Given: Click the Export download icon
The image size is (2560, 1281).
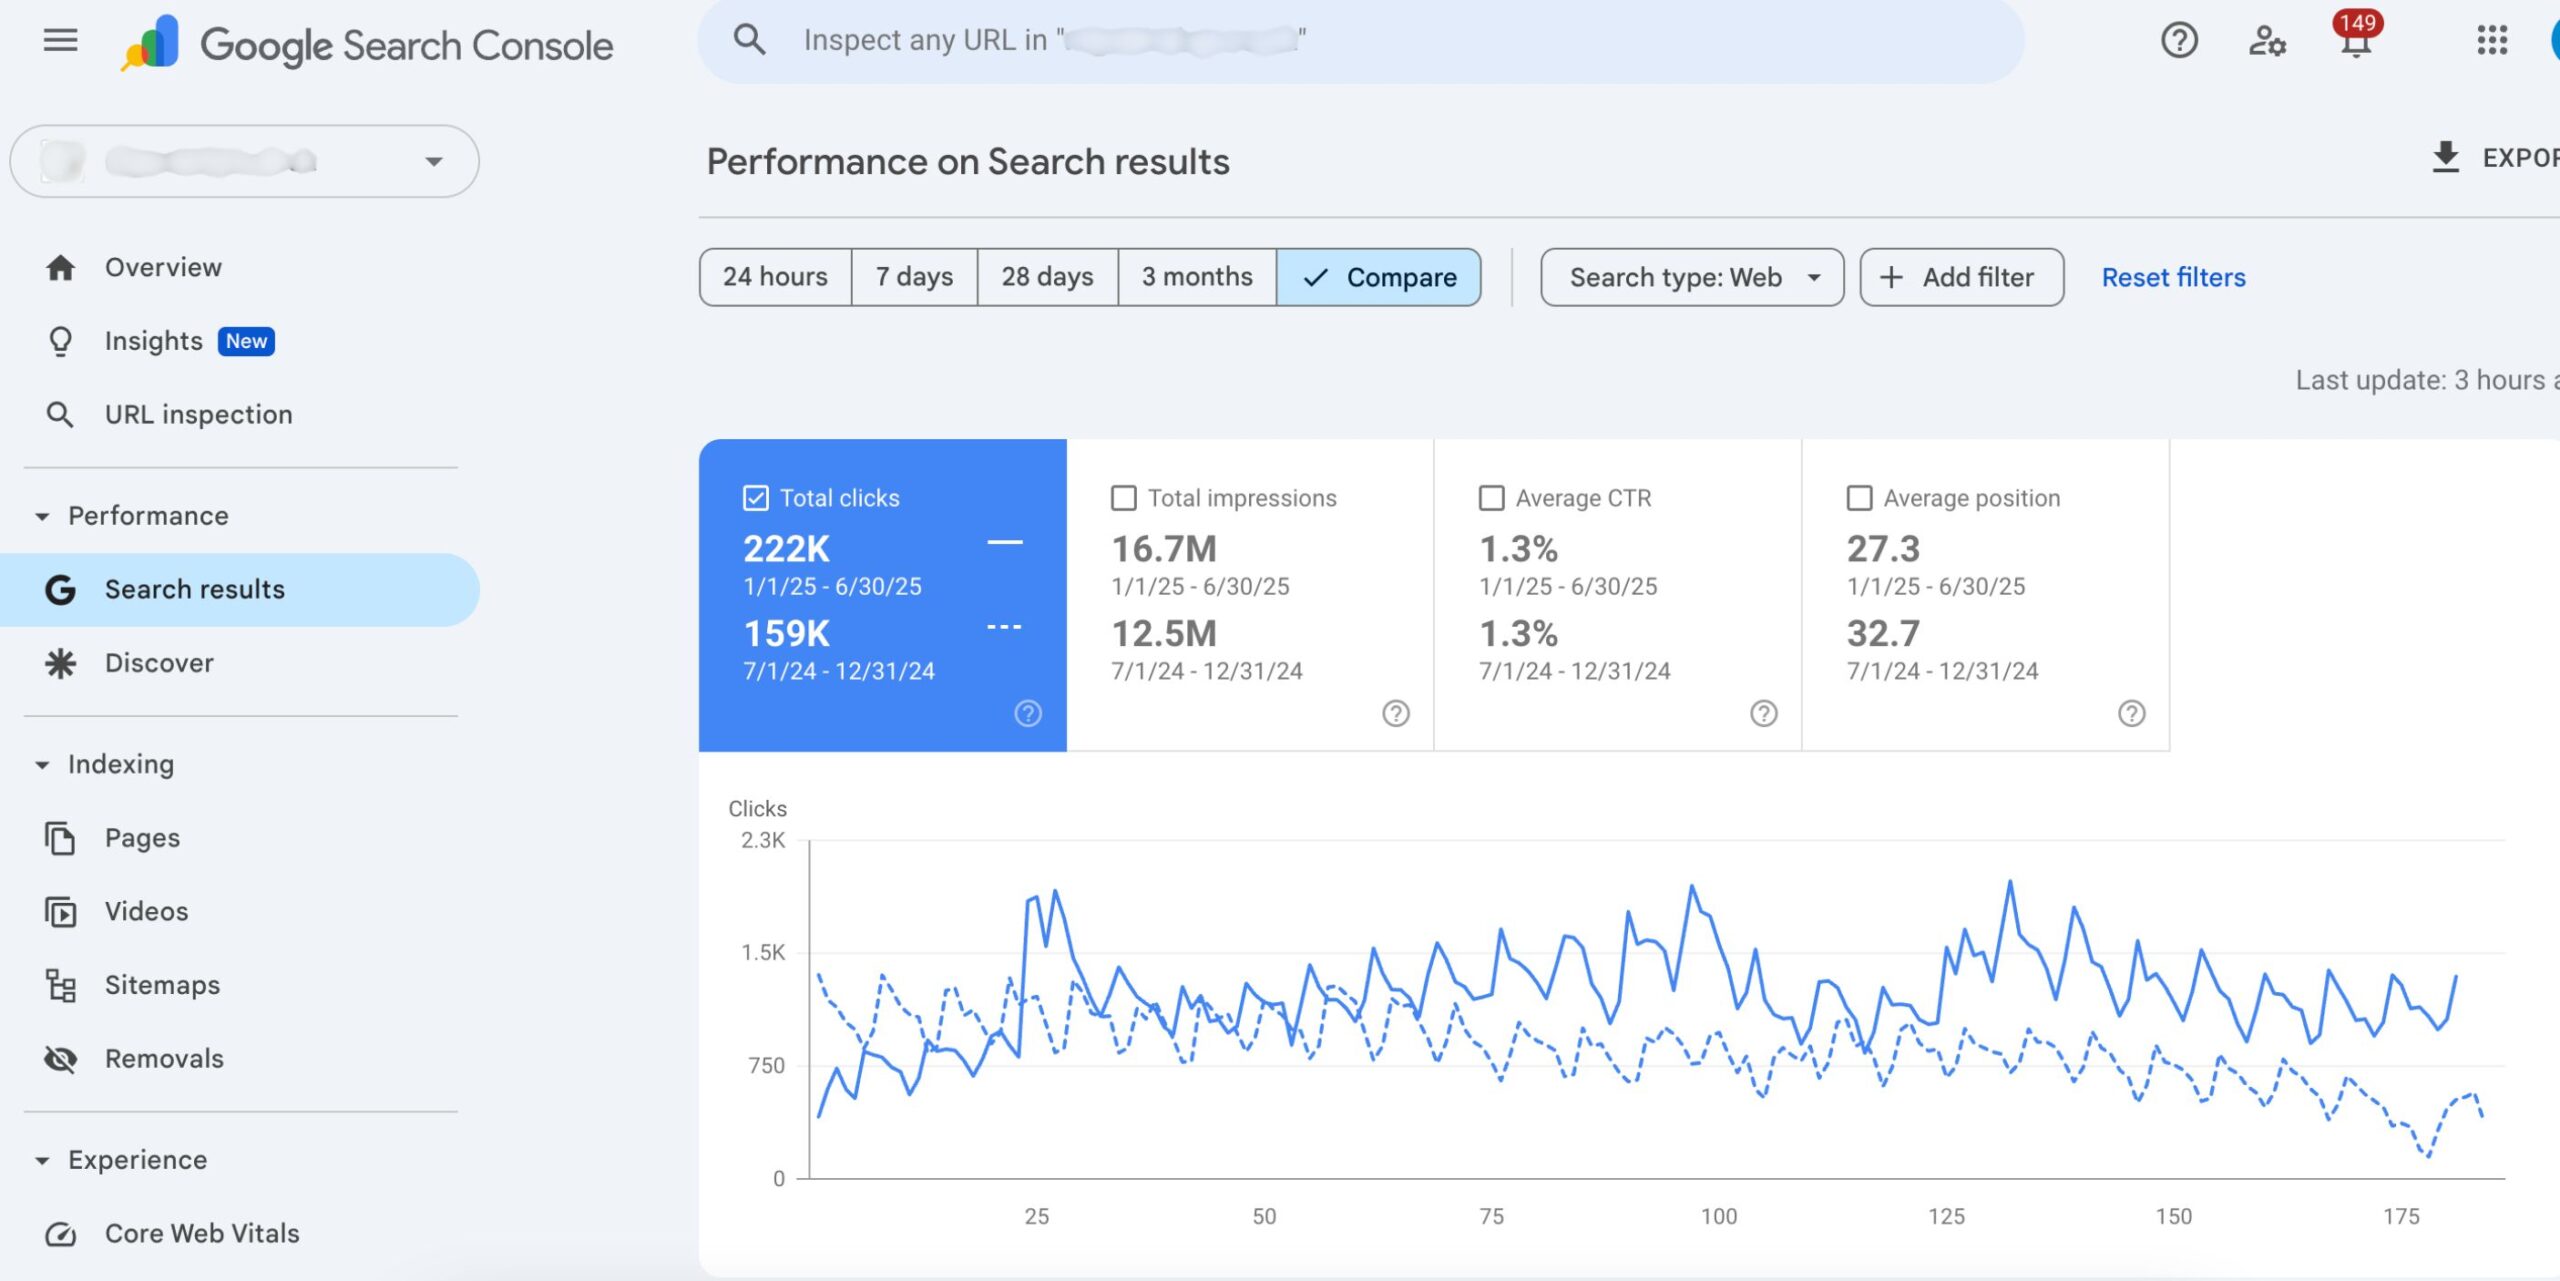Looking at the screenshot, I should [x=2445, y=157].
